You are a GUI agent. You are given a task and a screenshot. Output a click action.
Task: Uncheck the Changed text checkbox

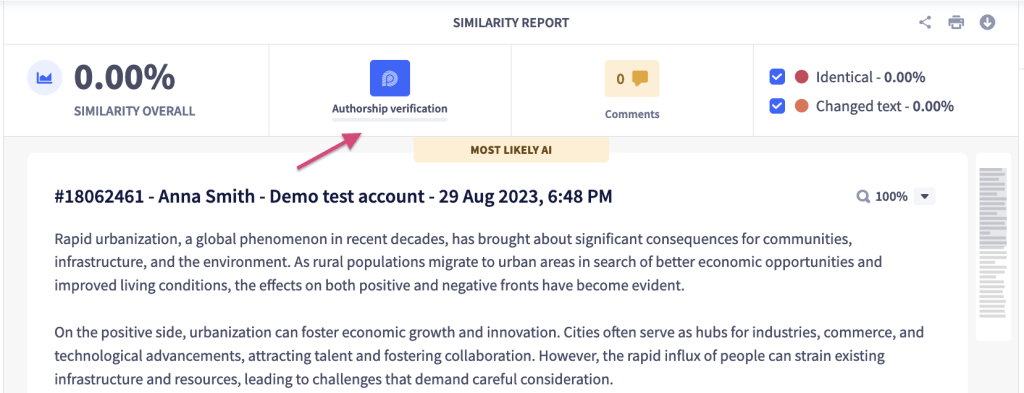(x=777, y=106)
